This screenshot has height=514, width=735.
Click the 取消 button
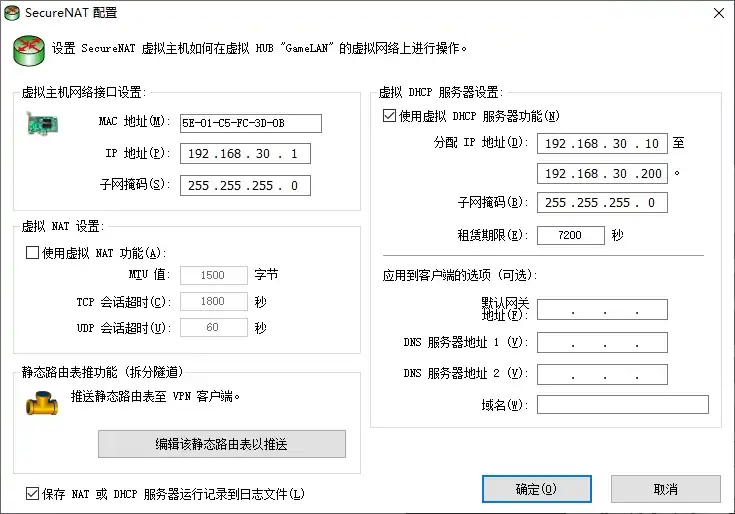[666, 489]
